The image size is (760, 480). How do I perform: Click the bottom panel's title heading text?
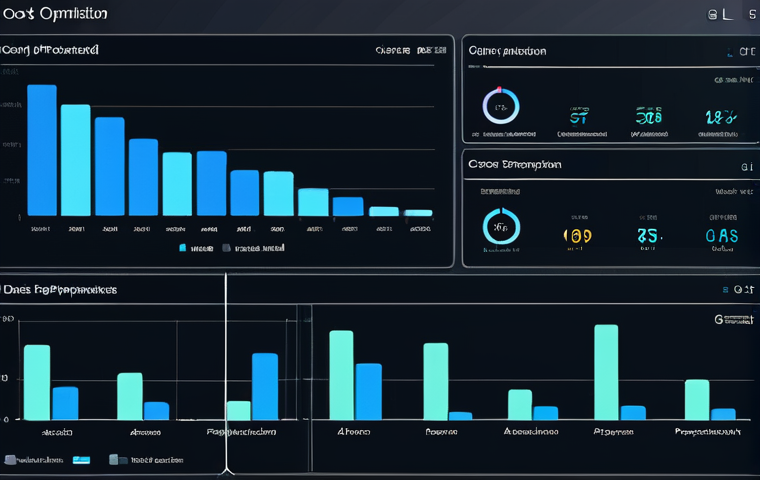pyautogui.click(x=60, y=290)
